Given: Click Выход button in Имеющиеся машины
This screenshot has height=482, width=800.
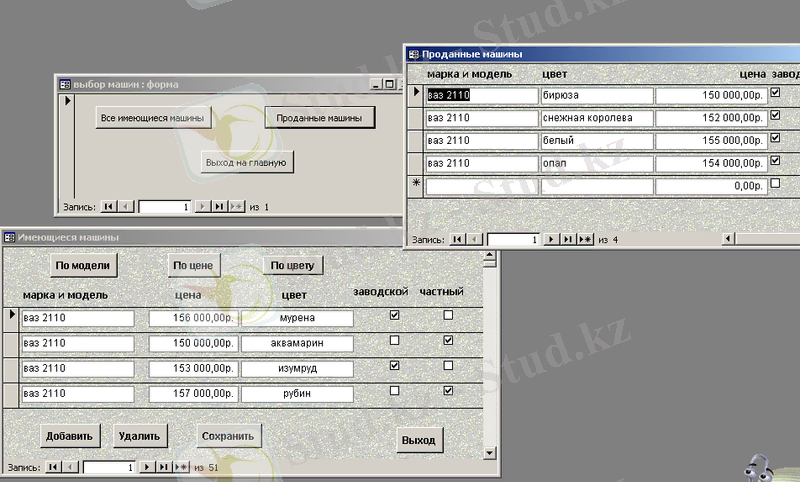Looking at the screenshot, I should [419, 440].
